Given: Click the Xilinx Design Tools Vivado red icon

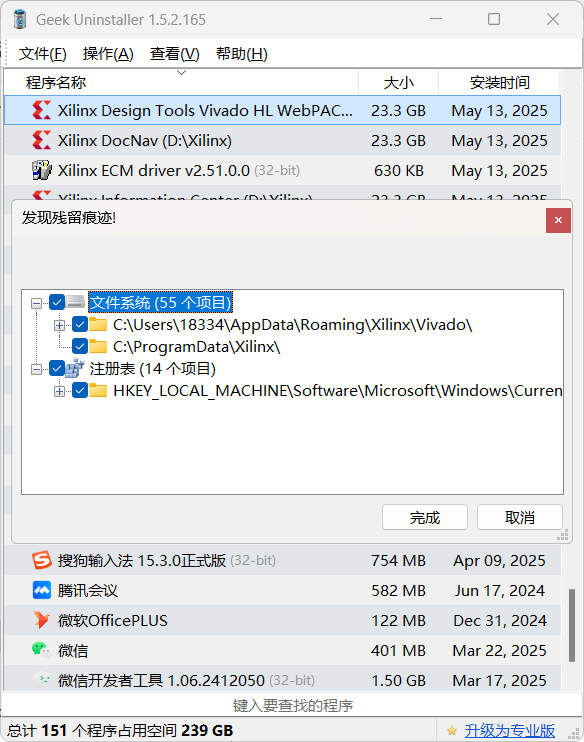Looking at the screenshot, I should [x=42, y=110].
